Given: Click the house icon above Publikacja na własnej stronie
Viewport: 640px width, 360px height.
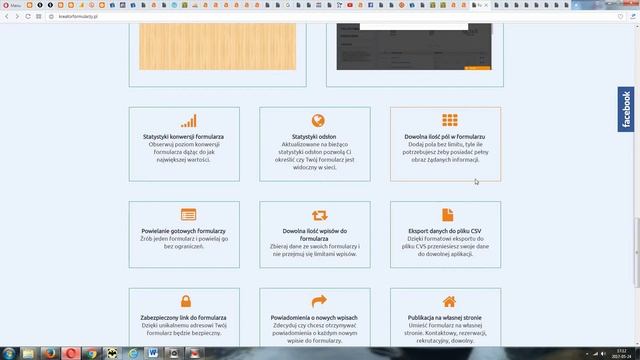Looking at the screenshot, I should coord(449,302).
